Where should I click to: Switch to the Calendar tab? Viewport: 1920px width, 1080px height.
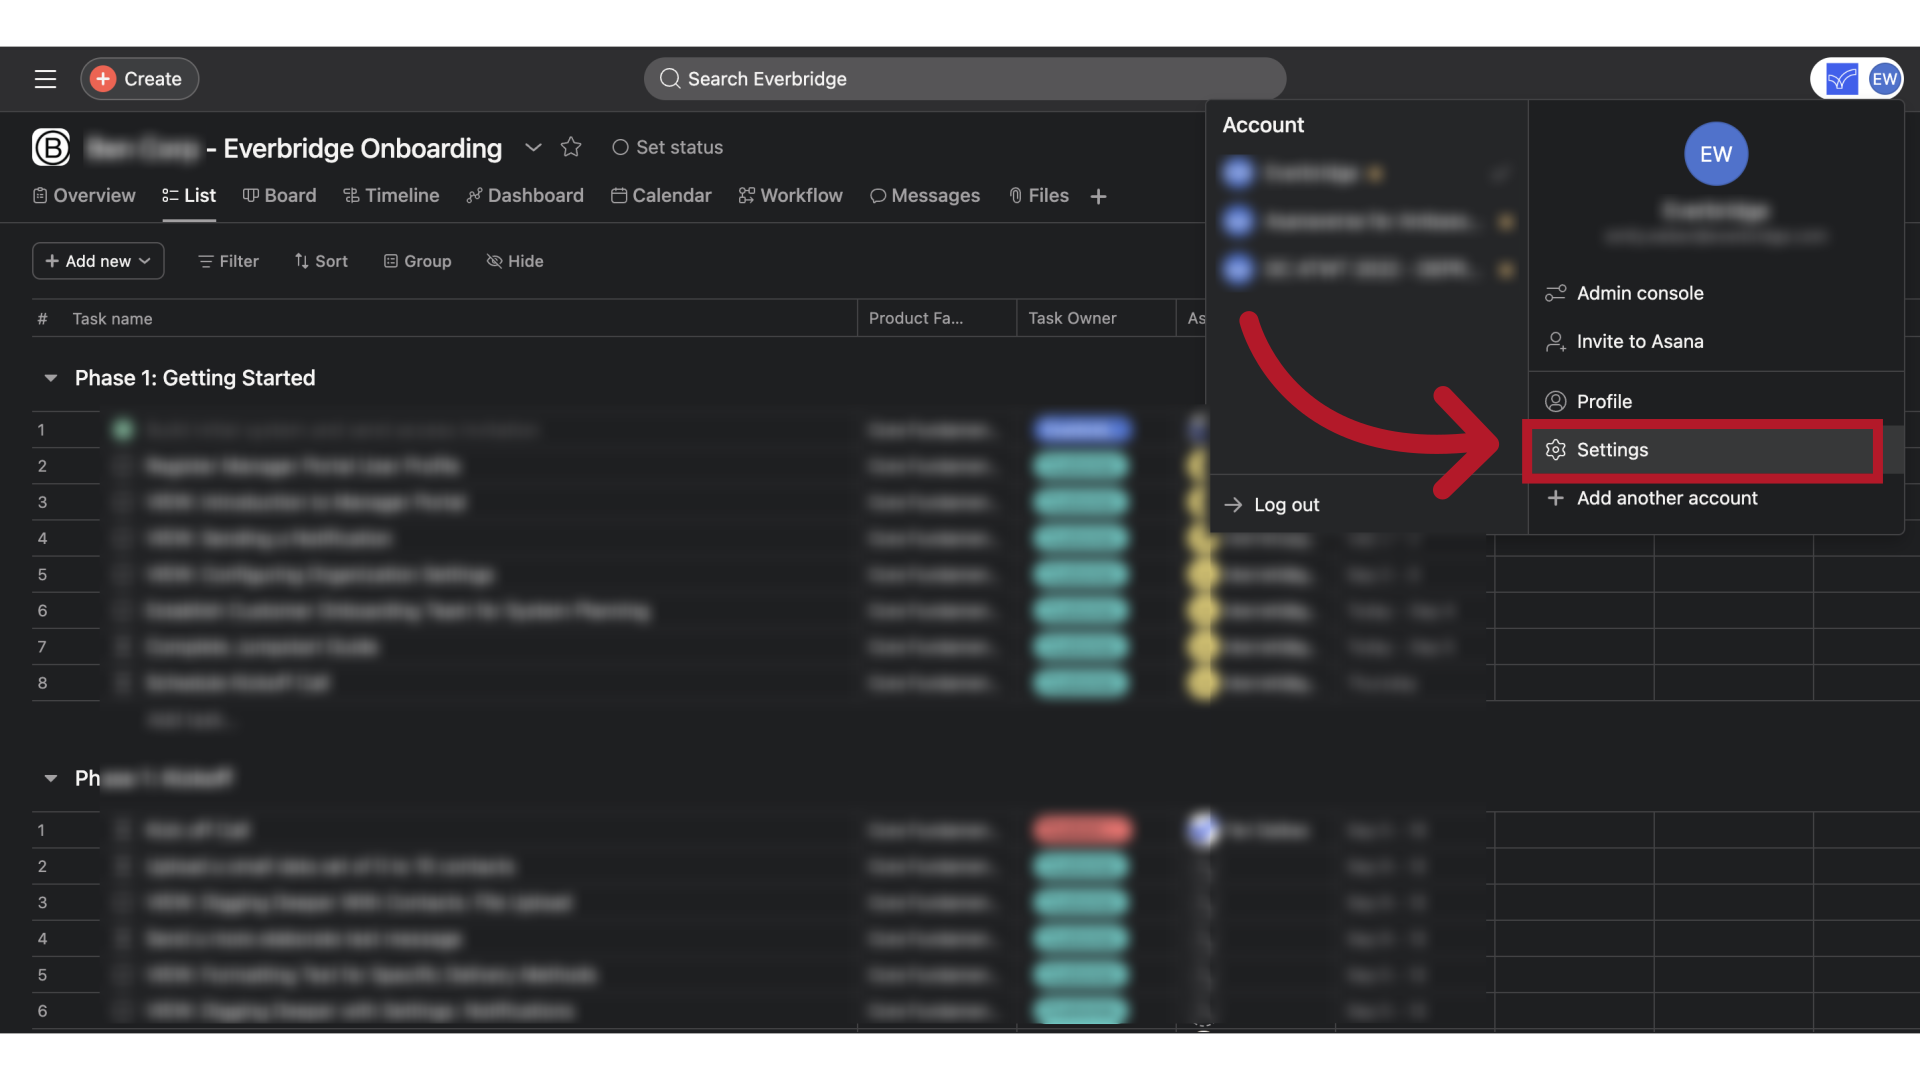(661, 196)
